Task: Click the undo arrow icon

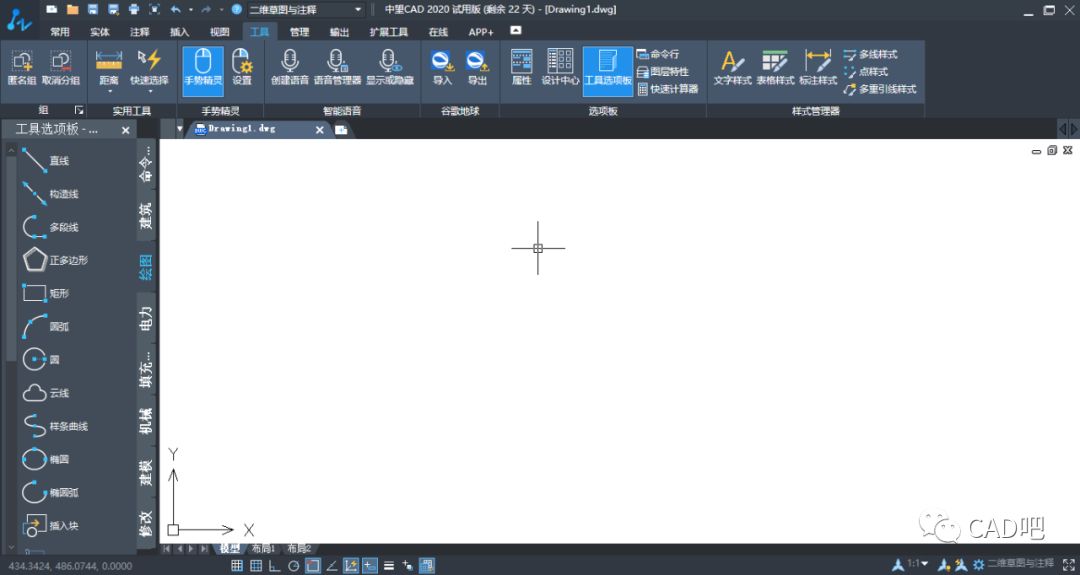Action: click(x=176, y=10)
